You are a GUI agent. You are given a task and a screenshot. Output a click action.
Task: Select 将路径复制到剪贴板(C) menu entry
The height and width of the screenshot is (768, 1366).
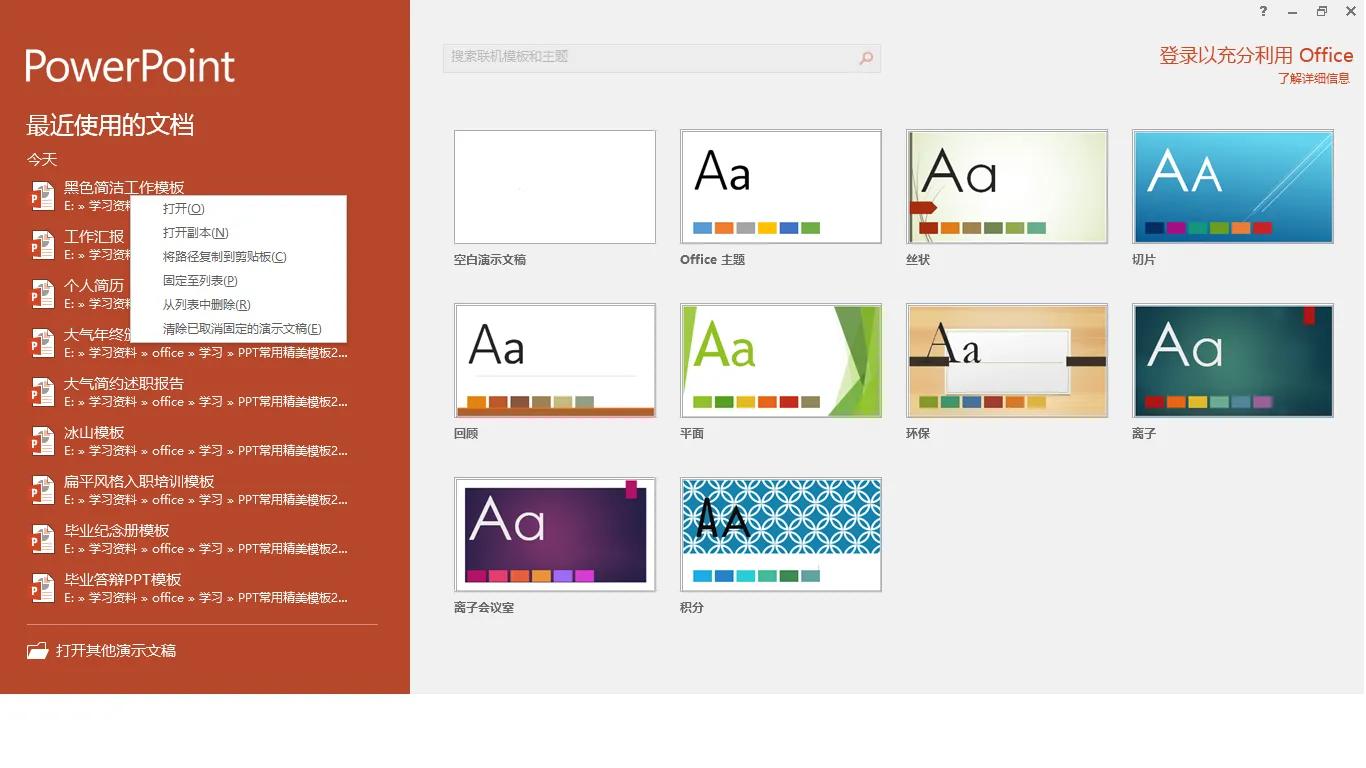(239, 257)
